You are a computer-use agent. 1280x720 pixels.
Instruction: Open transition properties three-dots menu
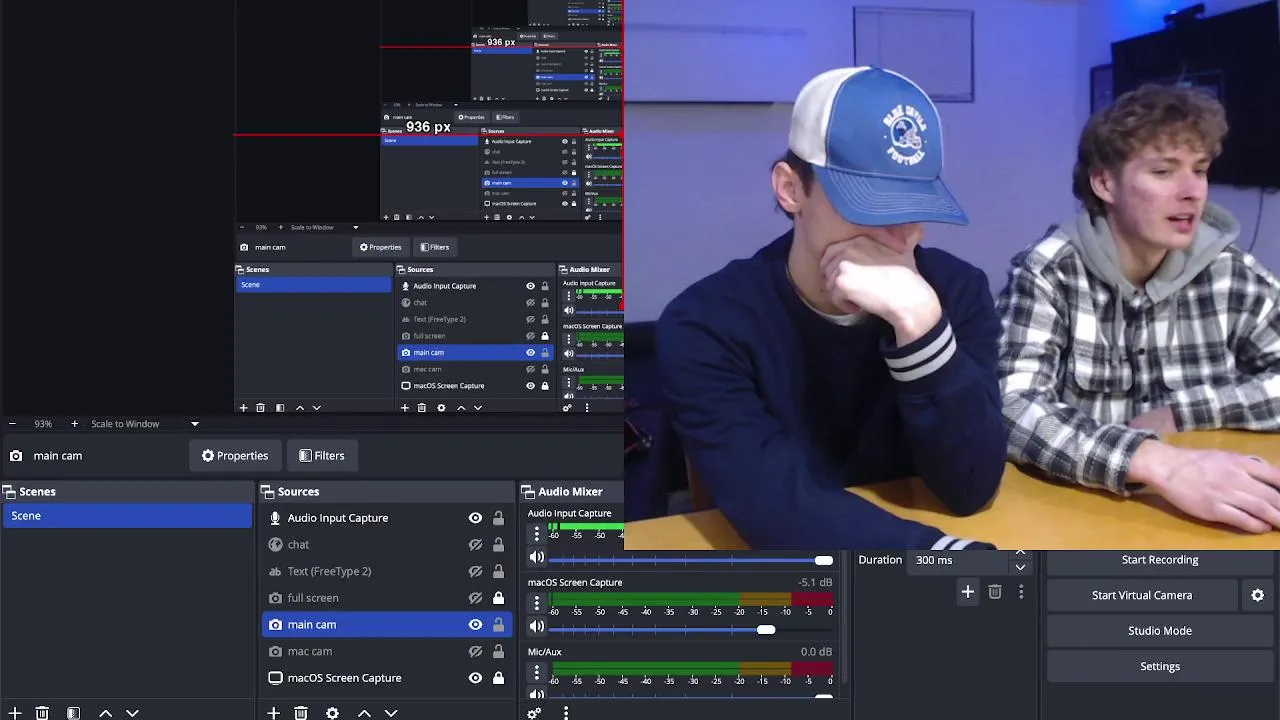[1021, 592]
